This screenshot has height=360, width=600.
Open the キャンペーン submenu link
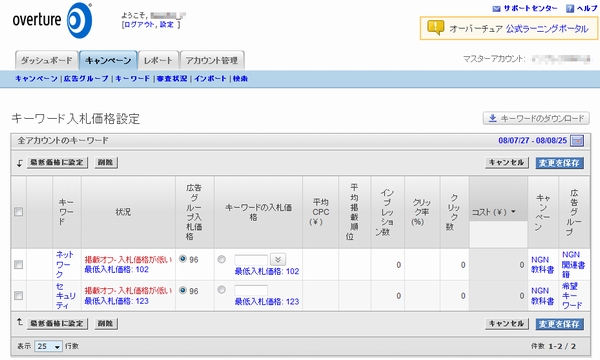[x=36, y=78]
